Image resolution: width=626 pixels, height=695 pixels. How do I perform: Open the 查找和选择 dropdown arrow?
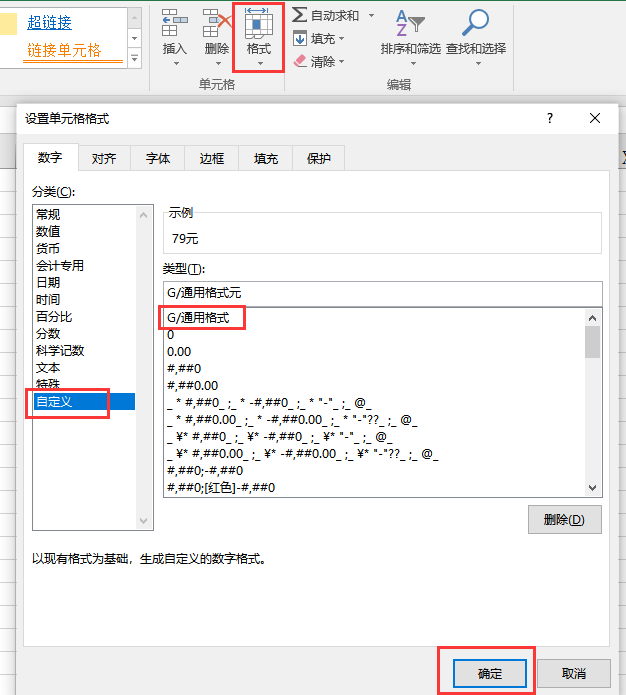pos(478,64)
